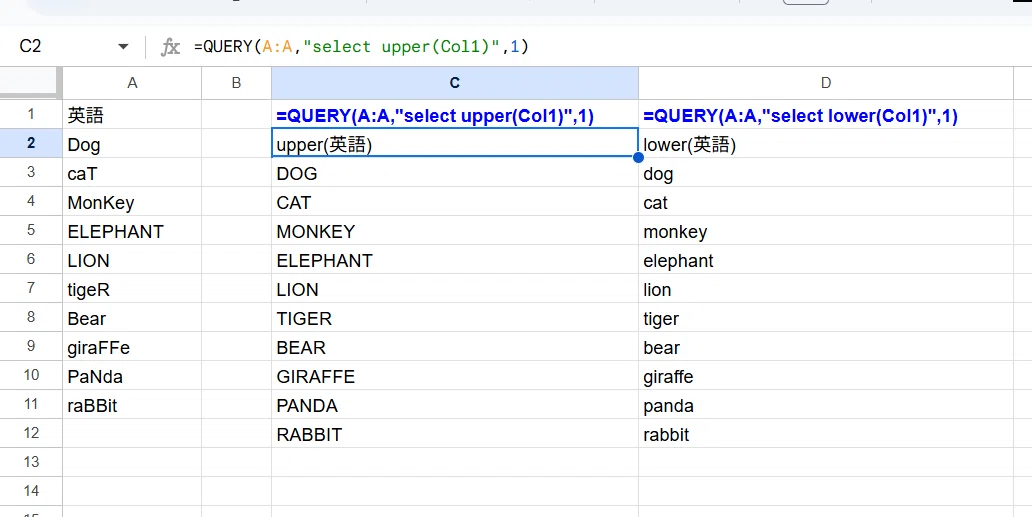
Task: Select row 12 header
Action: [x=31, y=433]
